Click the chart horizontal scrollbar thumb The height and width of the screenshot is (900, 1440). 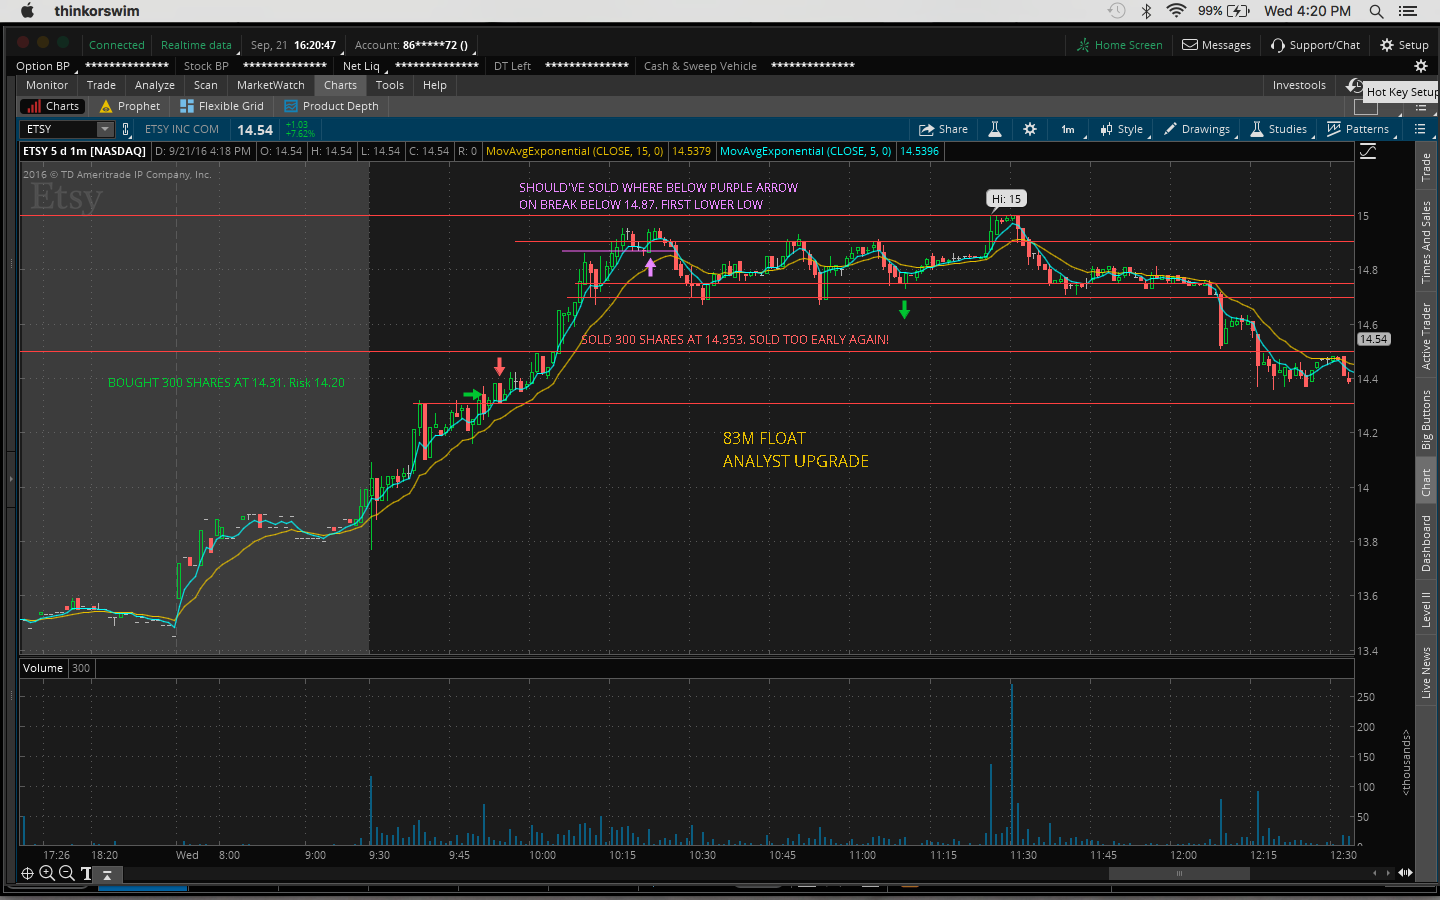[x=1179, y=873]
